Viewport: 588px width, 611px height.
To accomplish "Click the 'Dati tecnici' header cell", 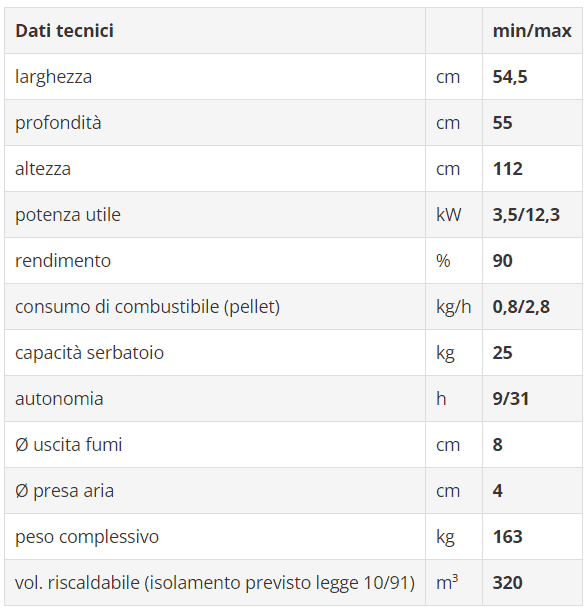I will (215, 30).
